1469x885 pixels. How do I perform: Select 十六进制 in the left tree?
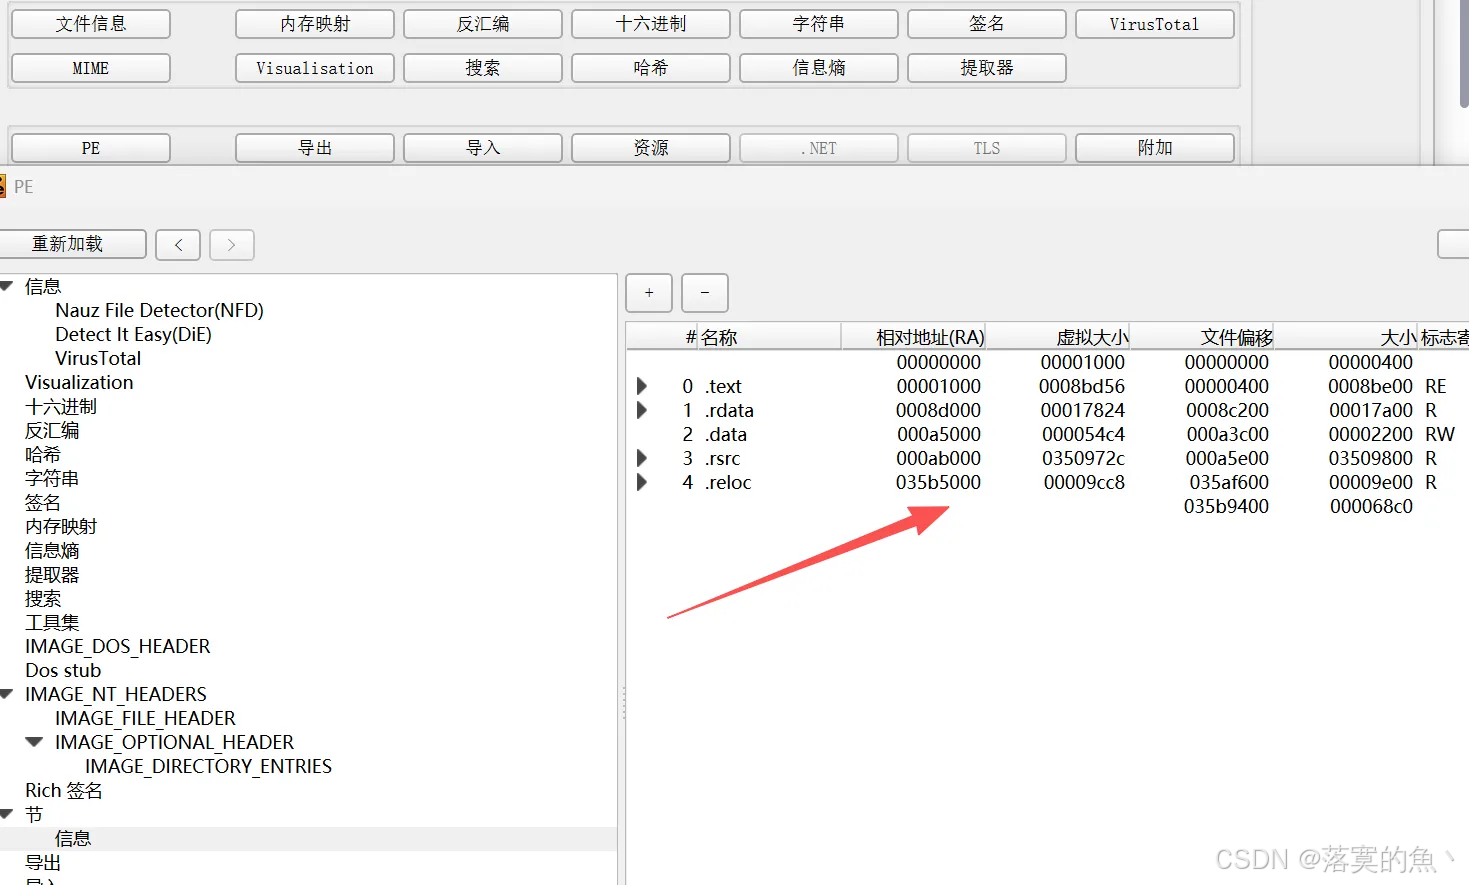pos(61,406)
